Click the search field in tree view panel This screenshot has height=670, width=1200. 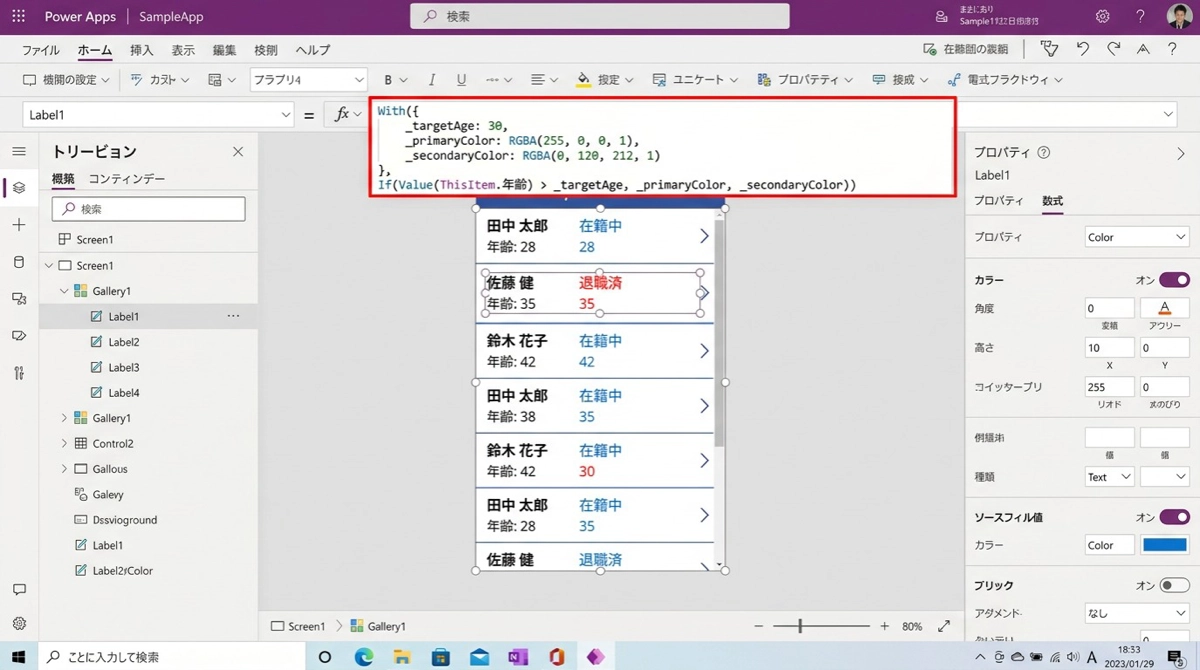(148, 209)
